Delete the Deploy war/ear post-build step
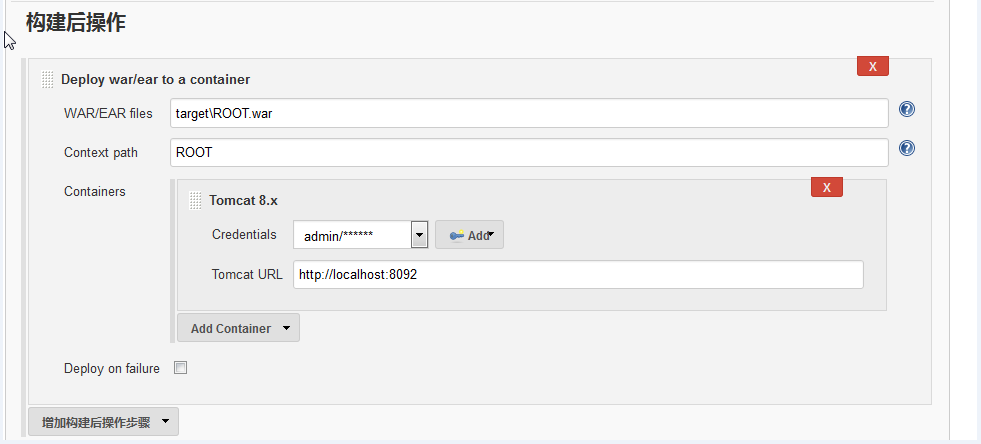Viewport: 981px width, 444px height. (x=872, y=66)
